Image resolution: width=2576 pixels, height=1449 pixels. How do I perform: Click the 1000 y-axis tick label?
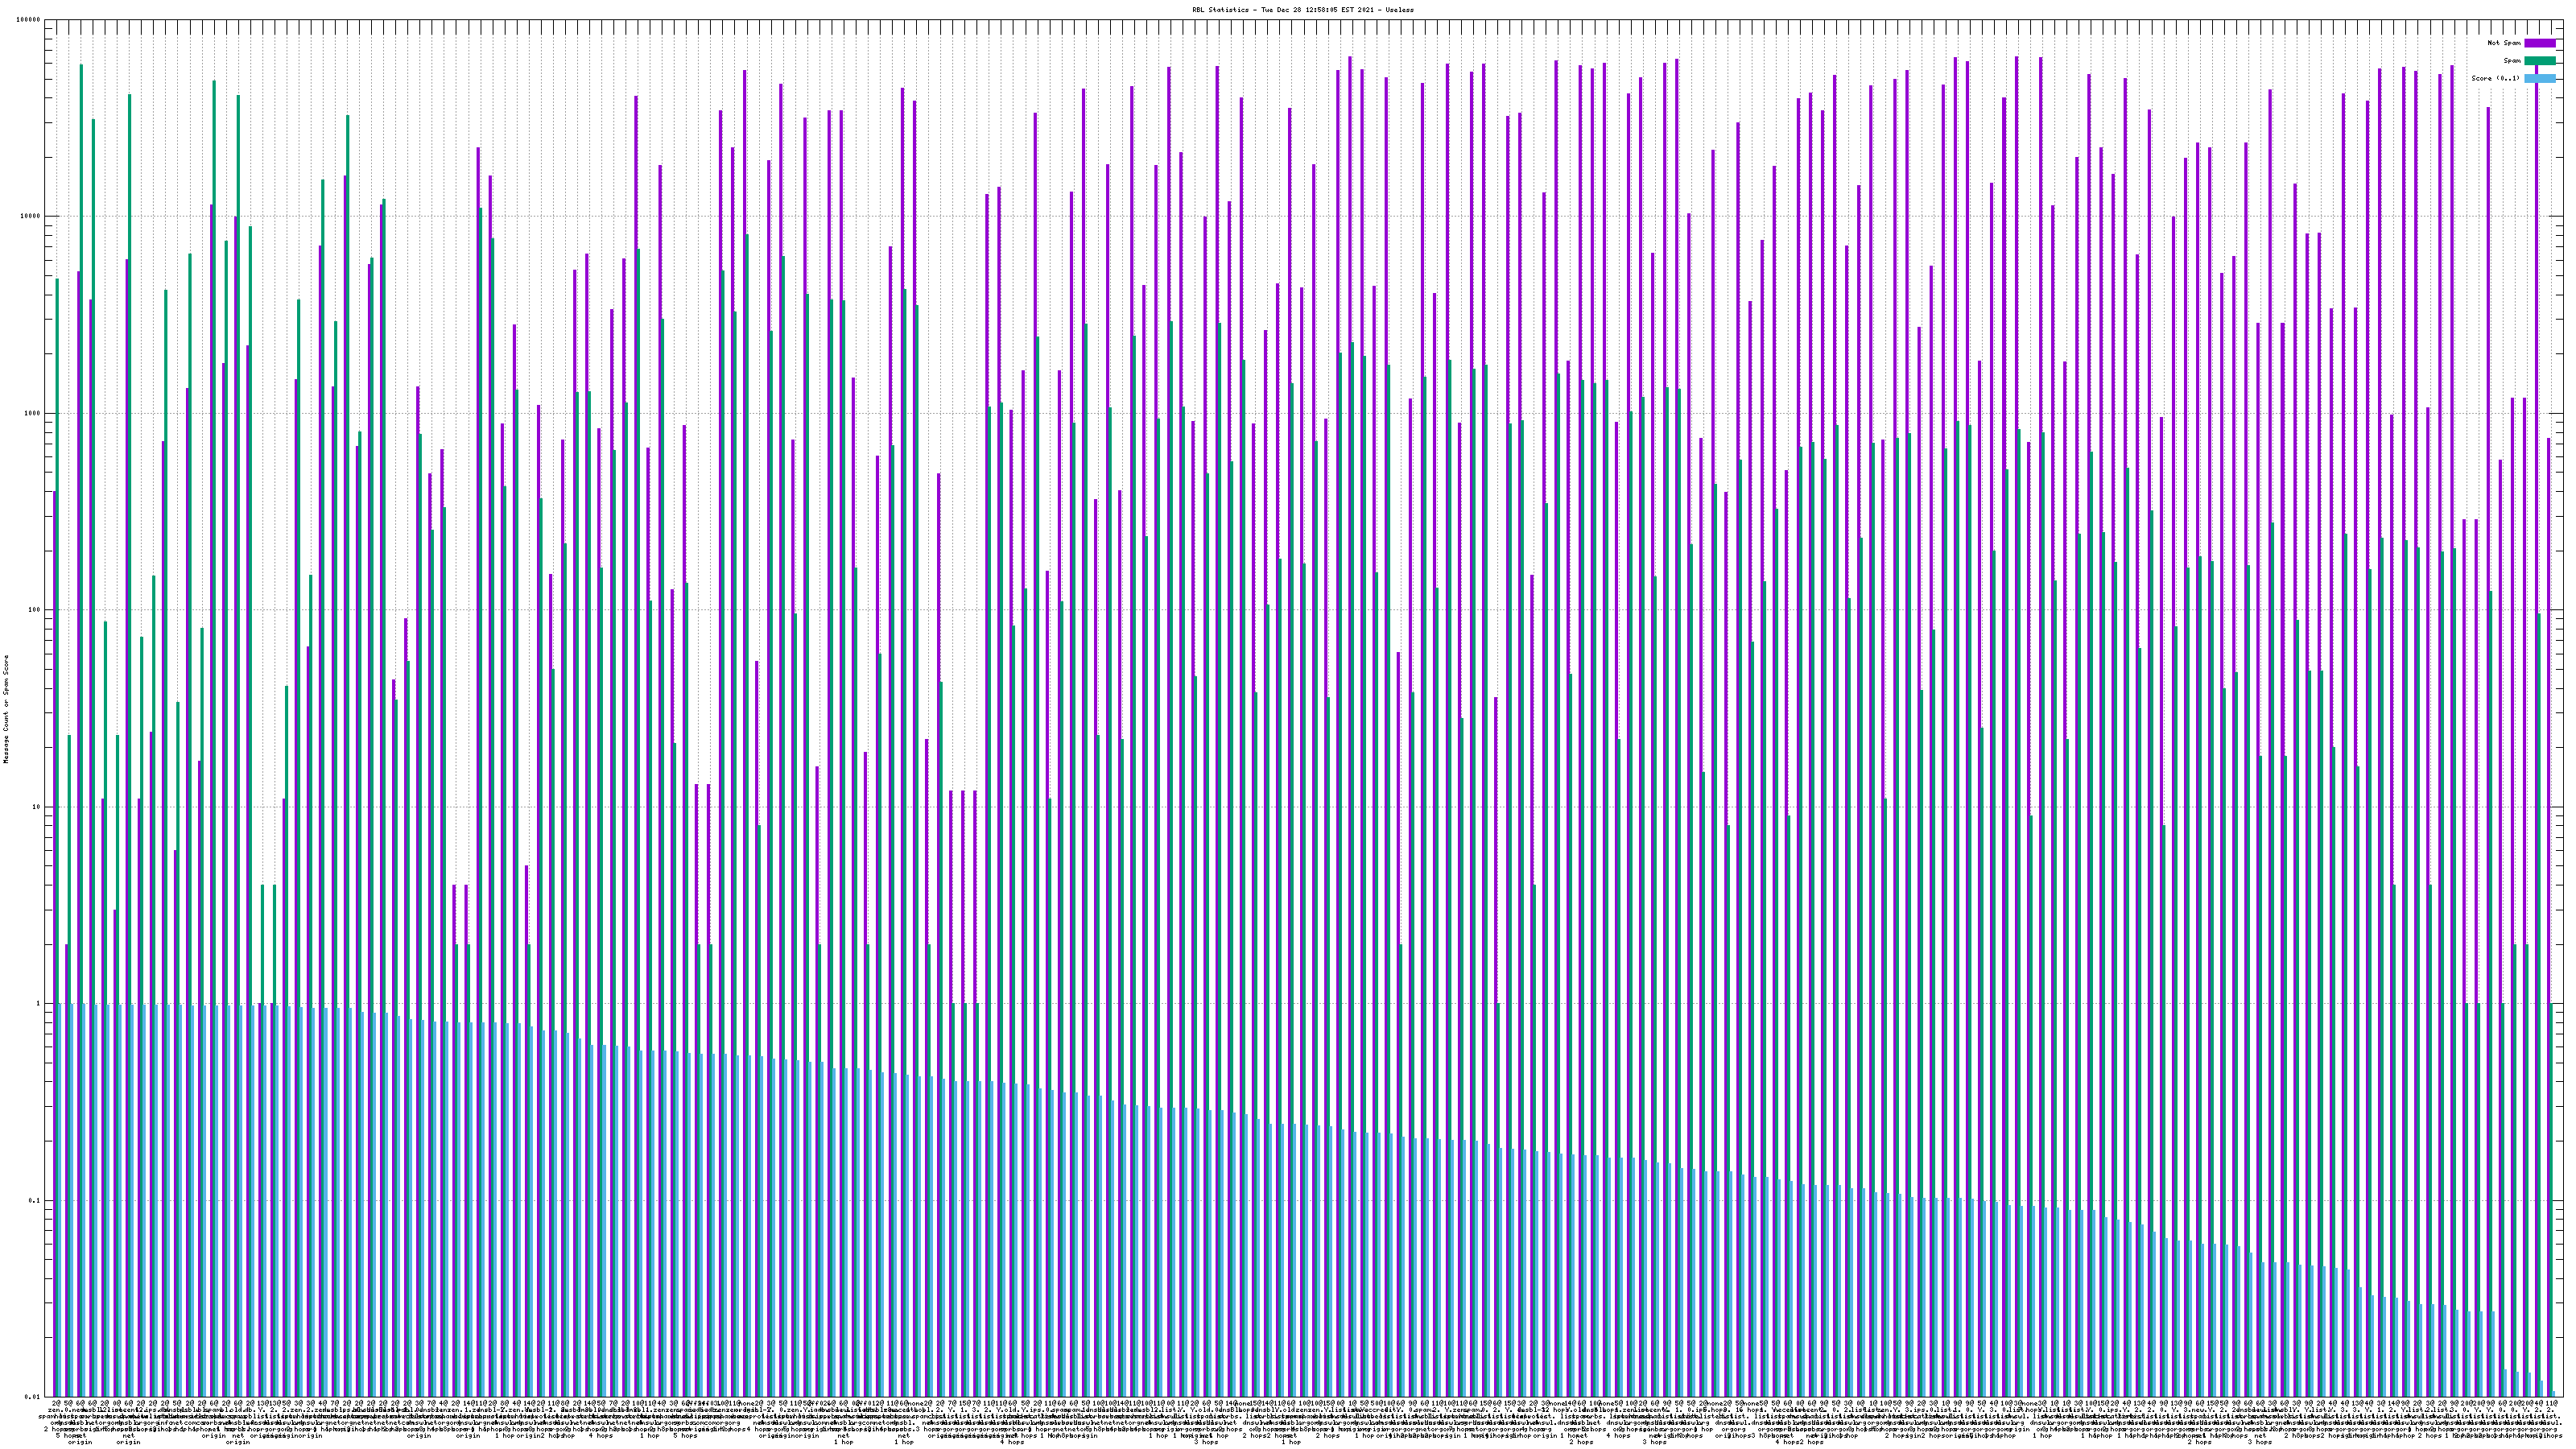pyautogui.click(x=34, y=413)
